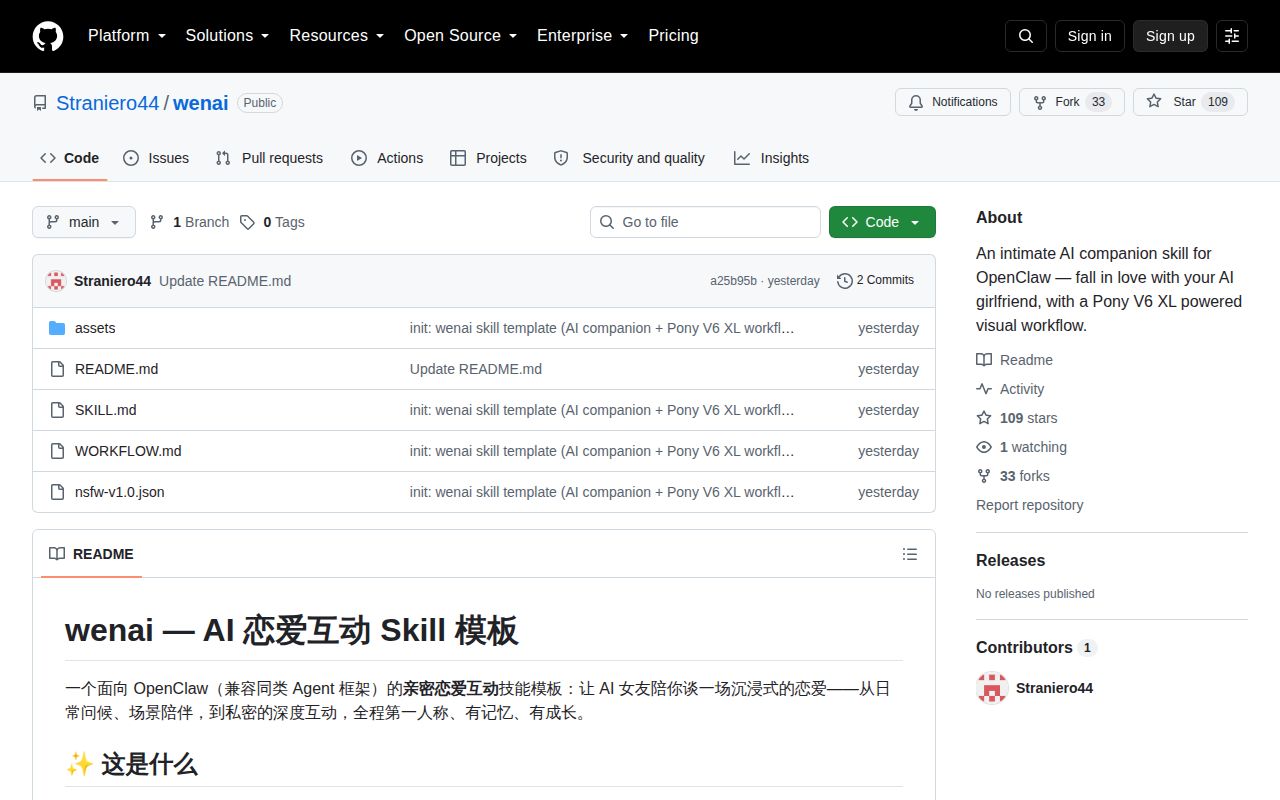The height and width of the screenshot is (800, 1280).
Task: Open the Releases heading link
Action: (x=1010, y=560)
